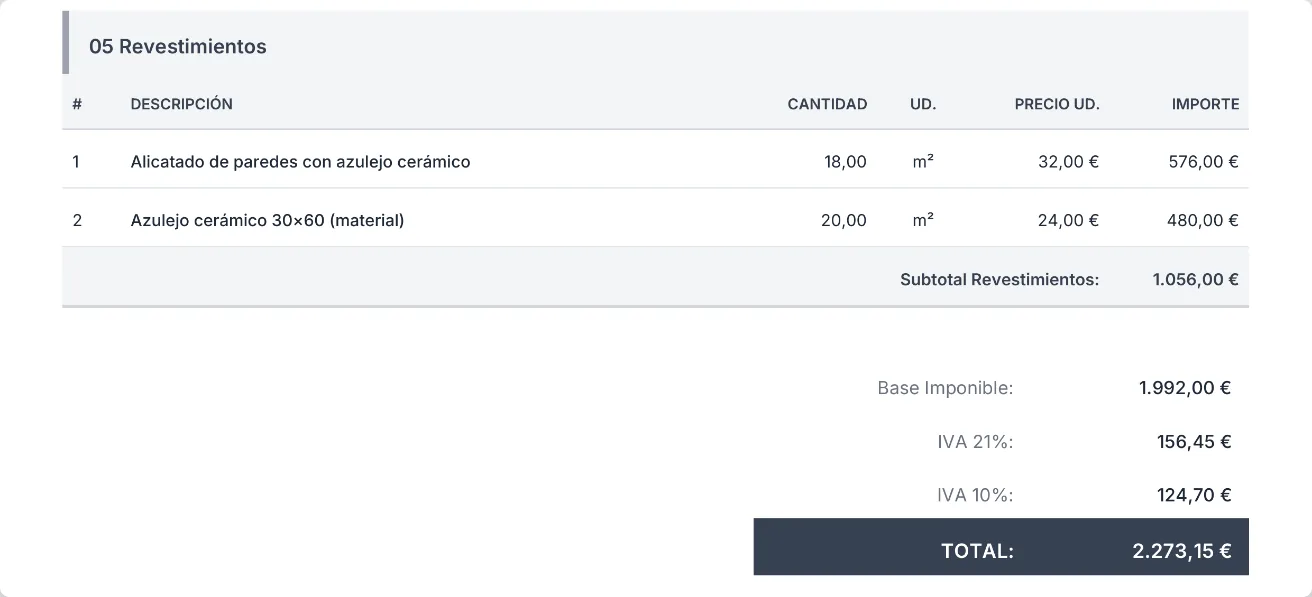Click the CANTIDAD column header
The width and height of the screenshot is (1312, 597).
click(827, 104)
